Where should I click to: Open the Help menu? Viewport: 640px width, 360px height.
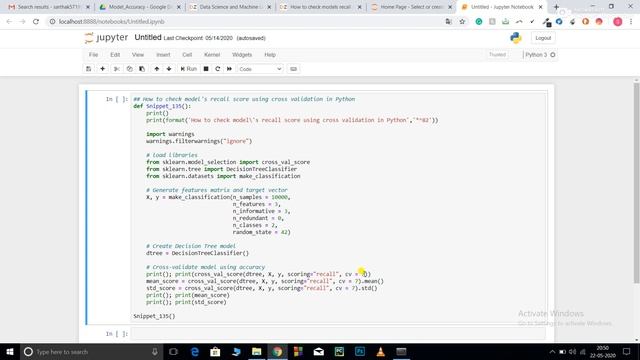pos(270,55)
